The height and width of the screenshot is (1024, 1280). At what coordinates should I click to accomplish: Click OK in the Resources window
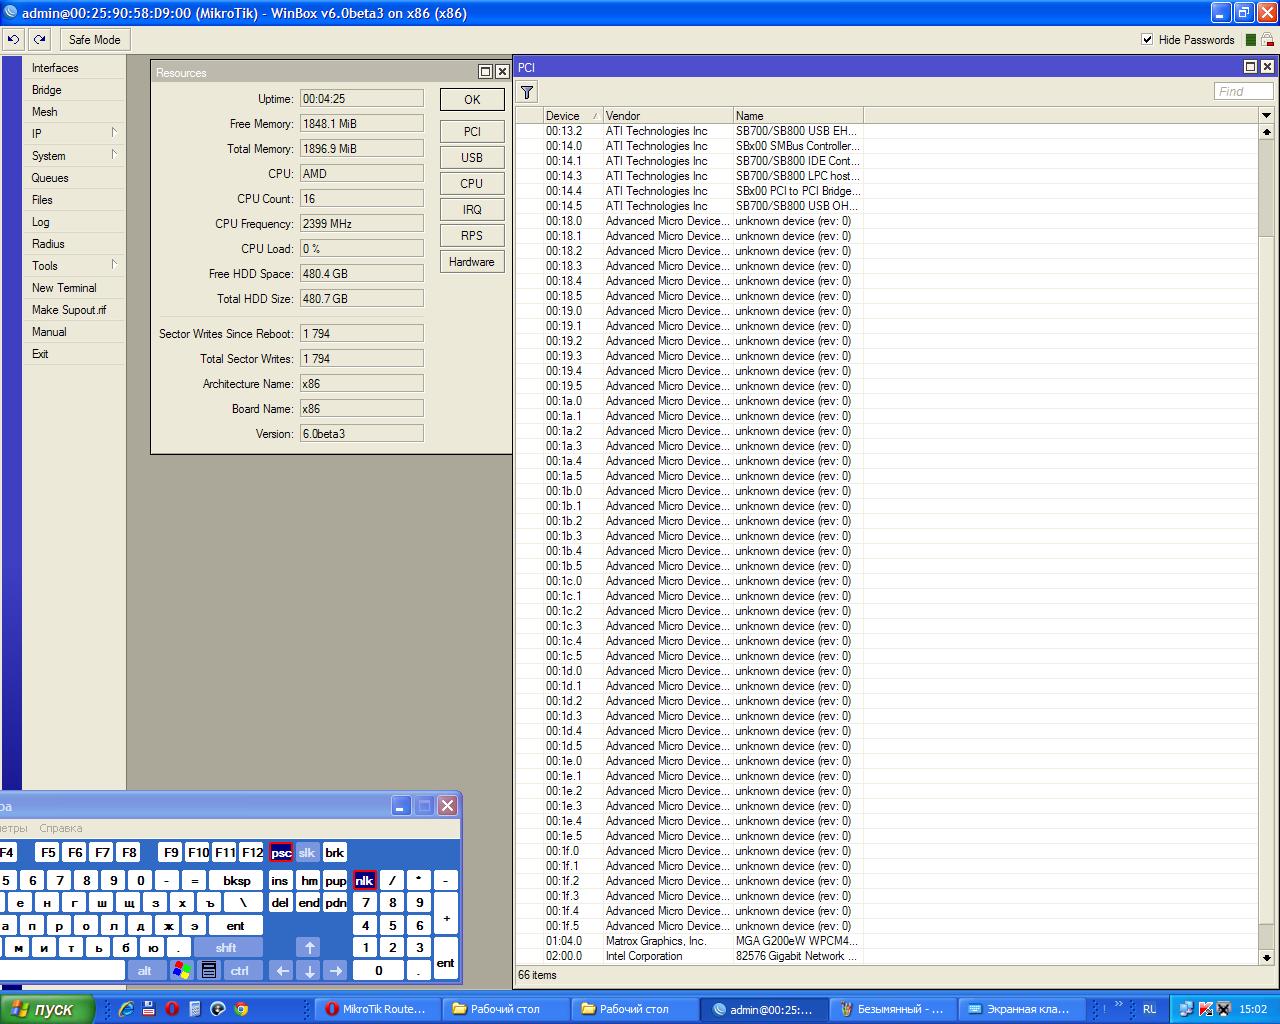pyautogui.click(x=471, y=99)
